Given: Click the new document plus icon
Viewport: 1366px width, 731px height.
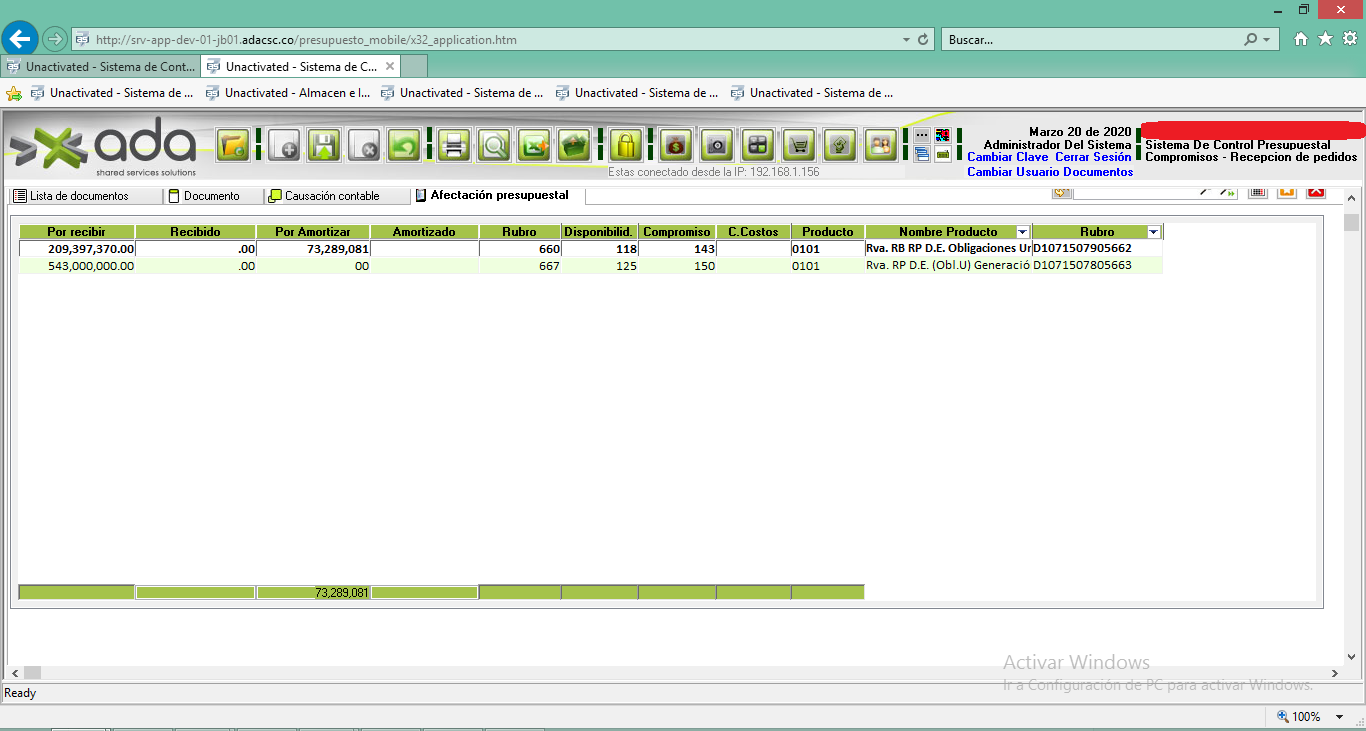Looking at the screenshot, I should tap(285, 146).
